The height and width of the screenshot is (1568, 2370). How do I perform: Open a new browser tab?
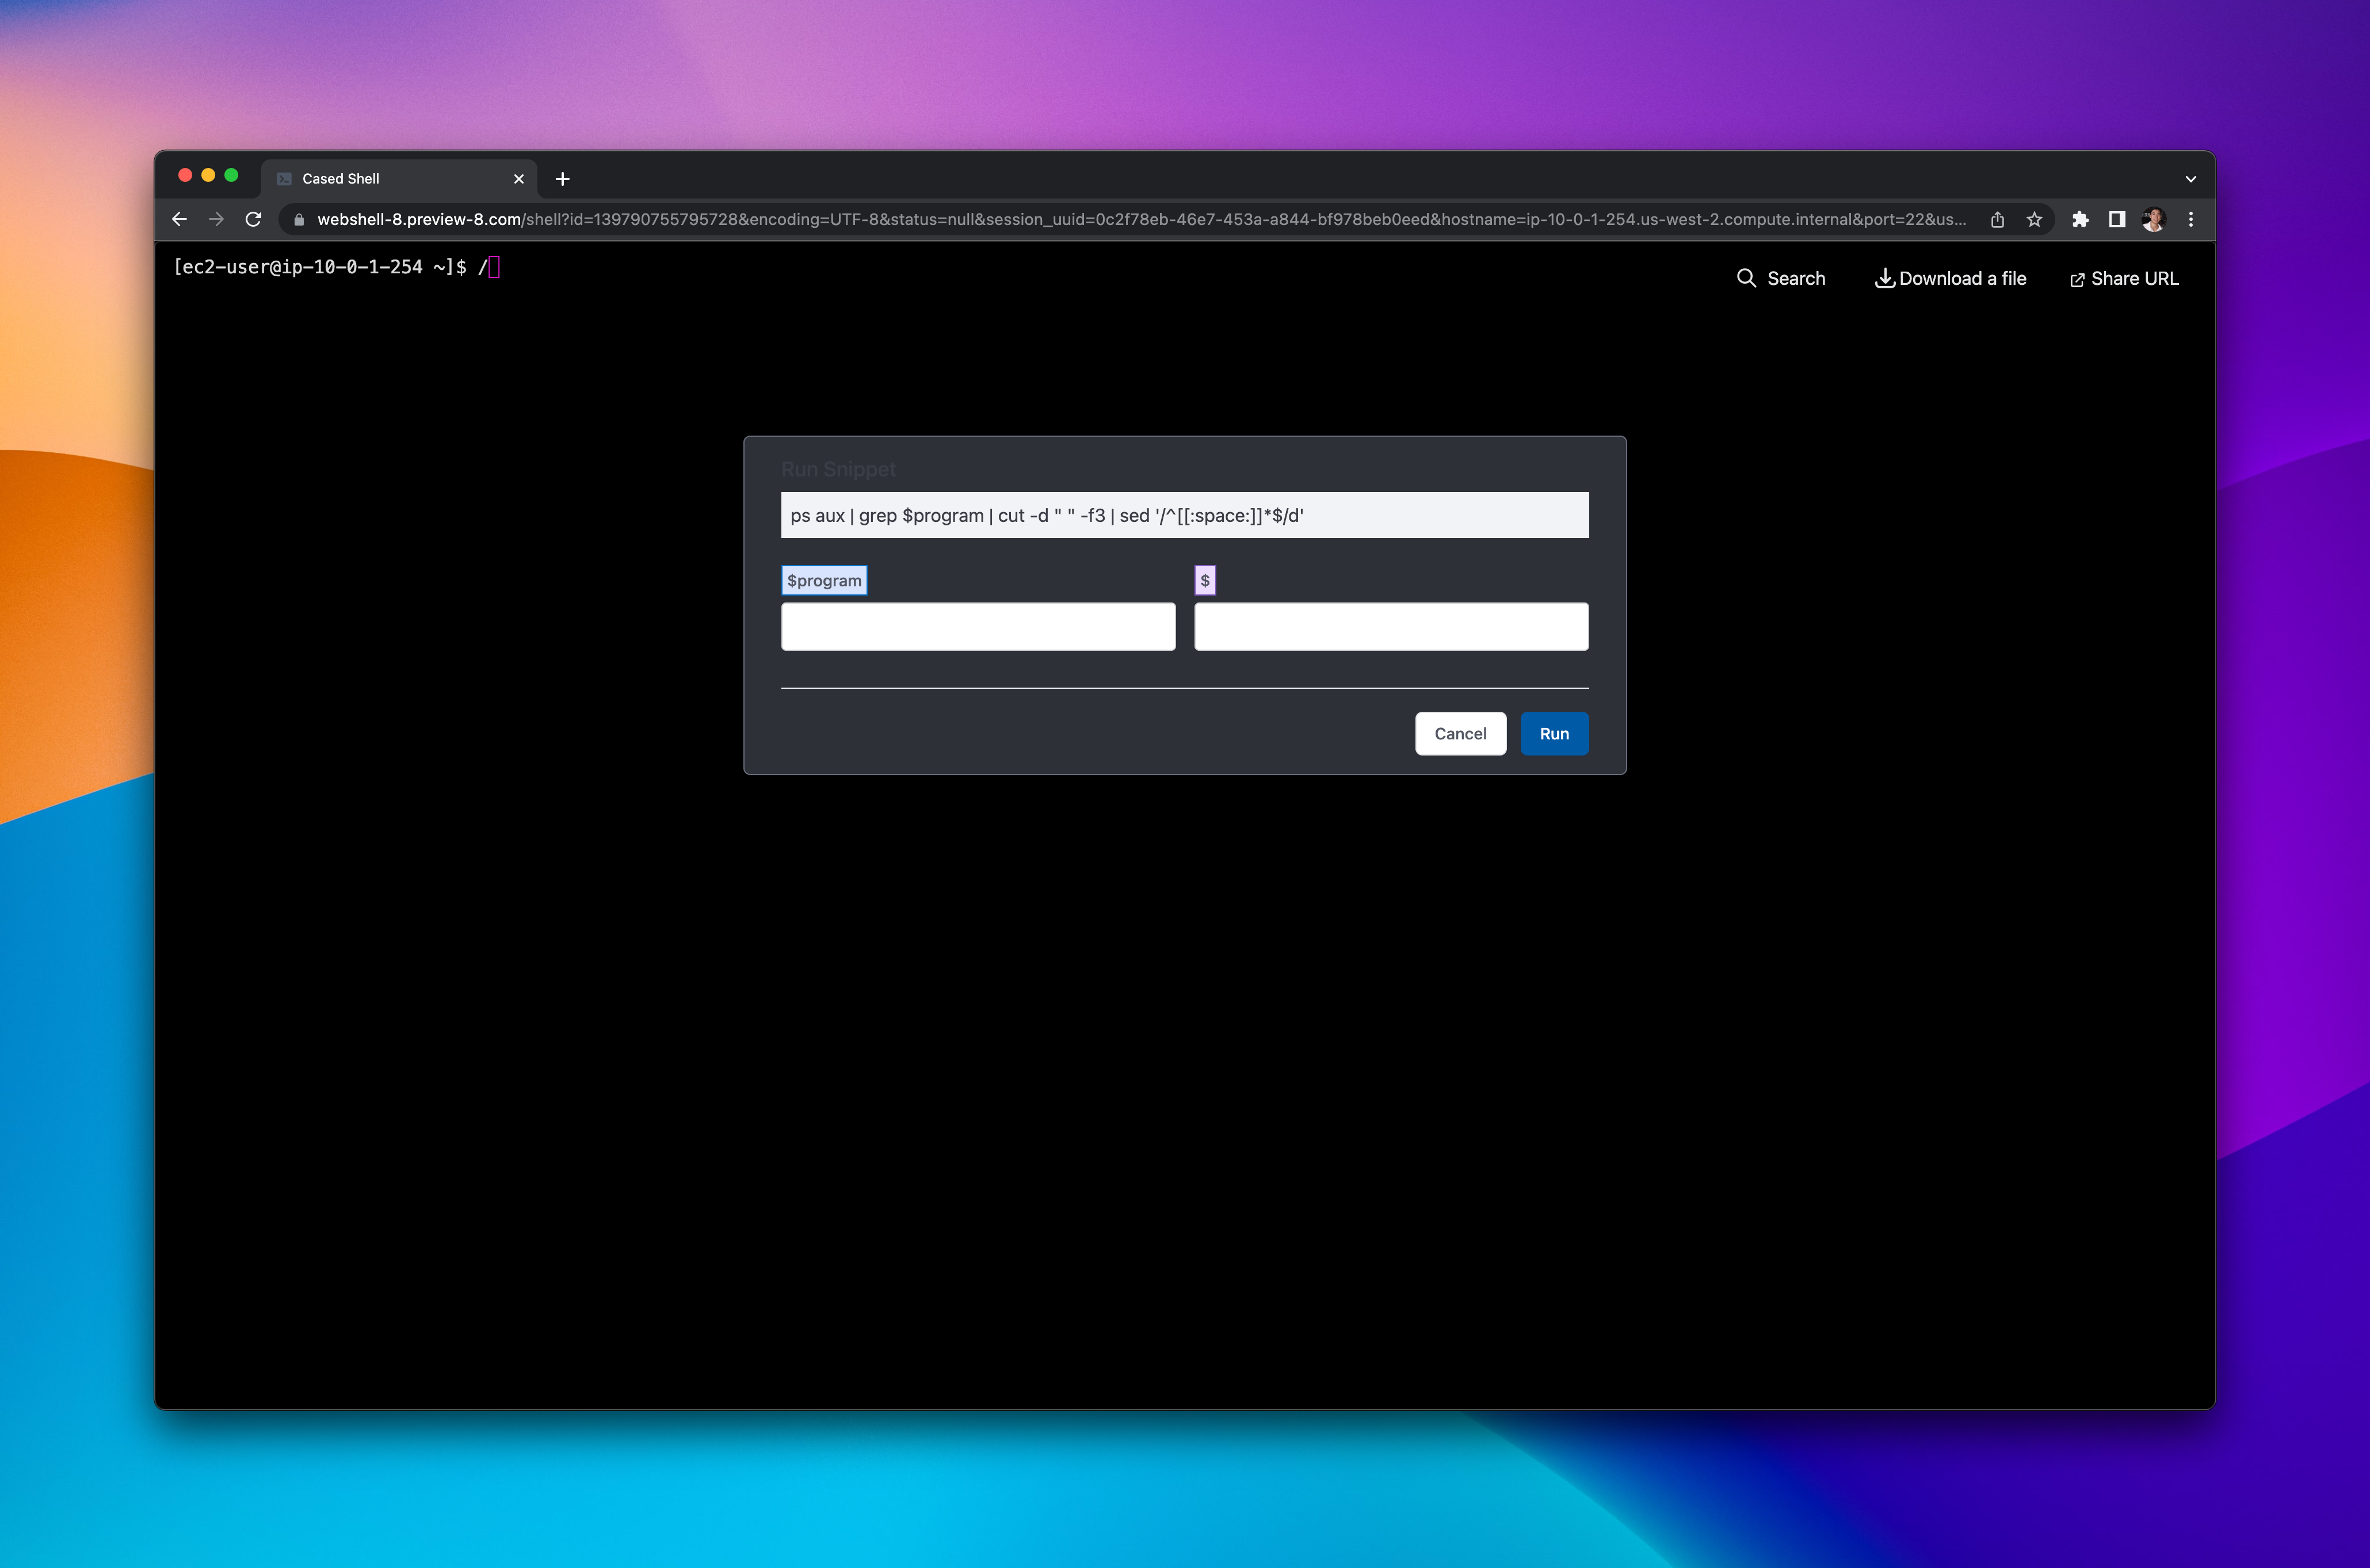point(562,179)
